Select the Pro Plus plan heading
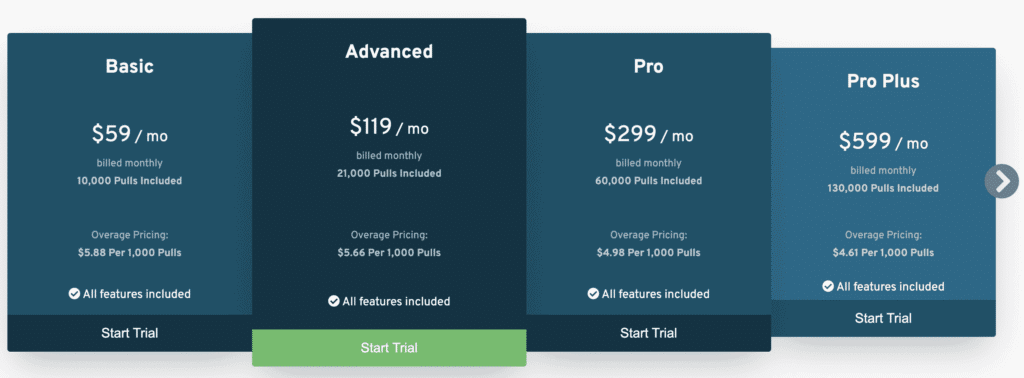Screen dimensions: 1024x378 [884, 81]
